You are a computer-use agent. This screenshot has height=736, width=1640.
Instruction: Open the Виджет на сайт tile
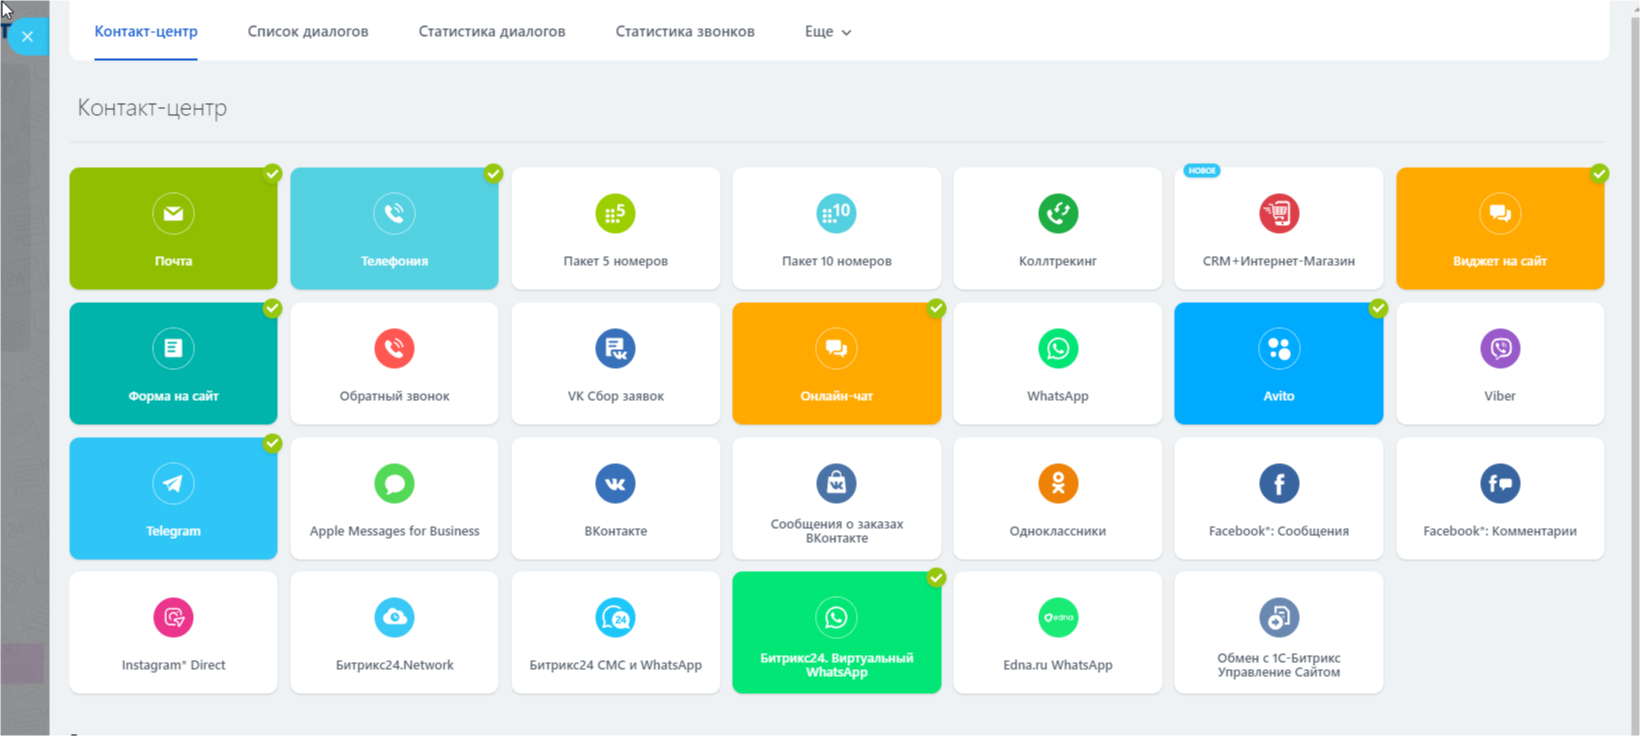(x=1500, y=229)
